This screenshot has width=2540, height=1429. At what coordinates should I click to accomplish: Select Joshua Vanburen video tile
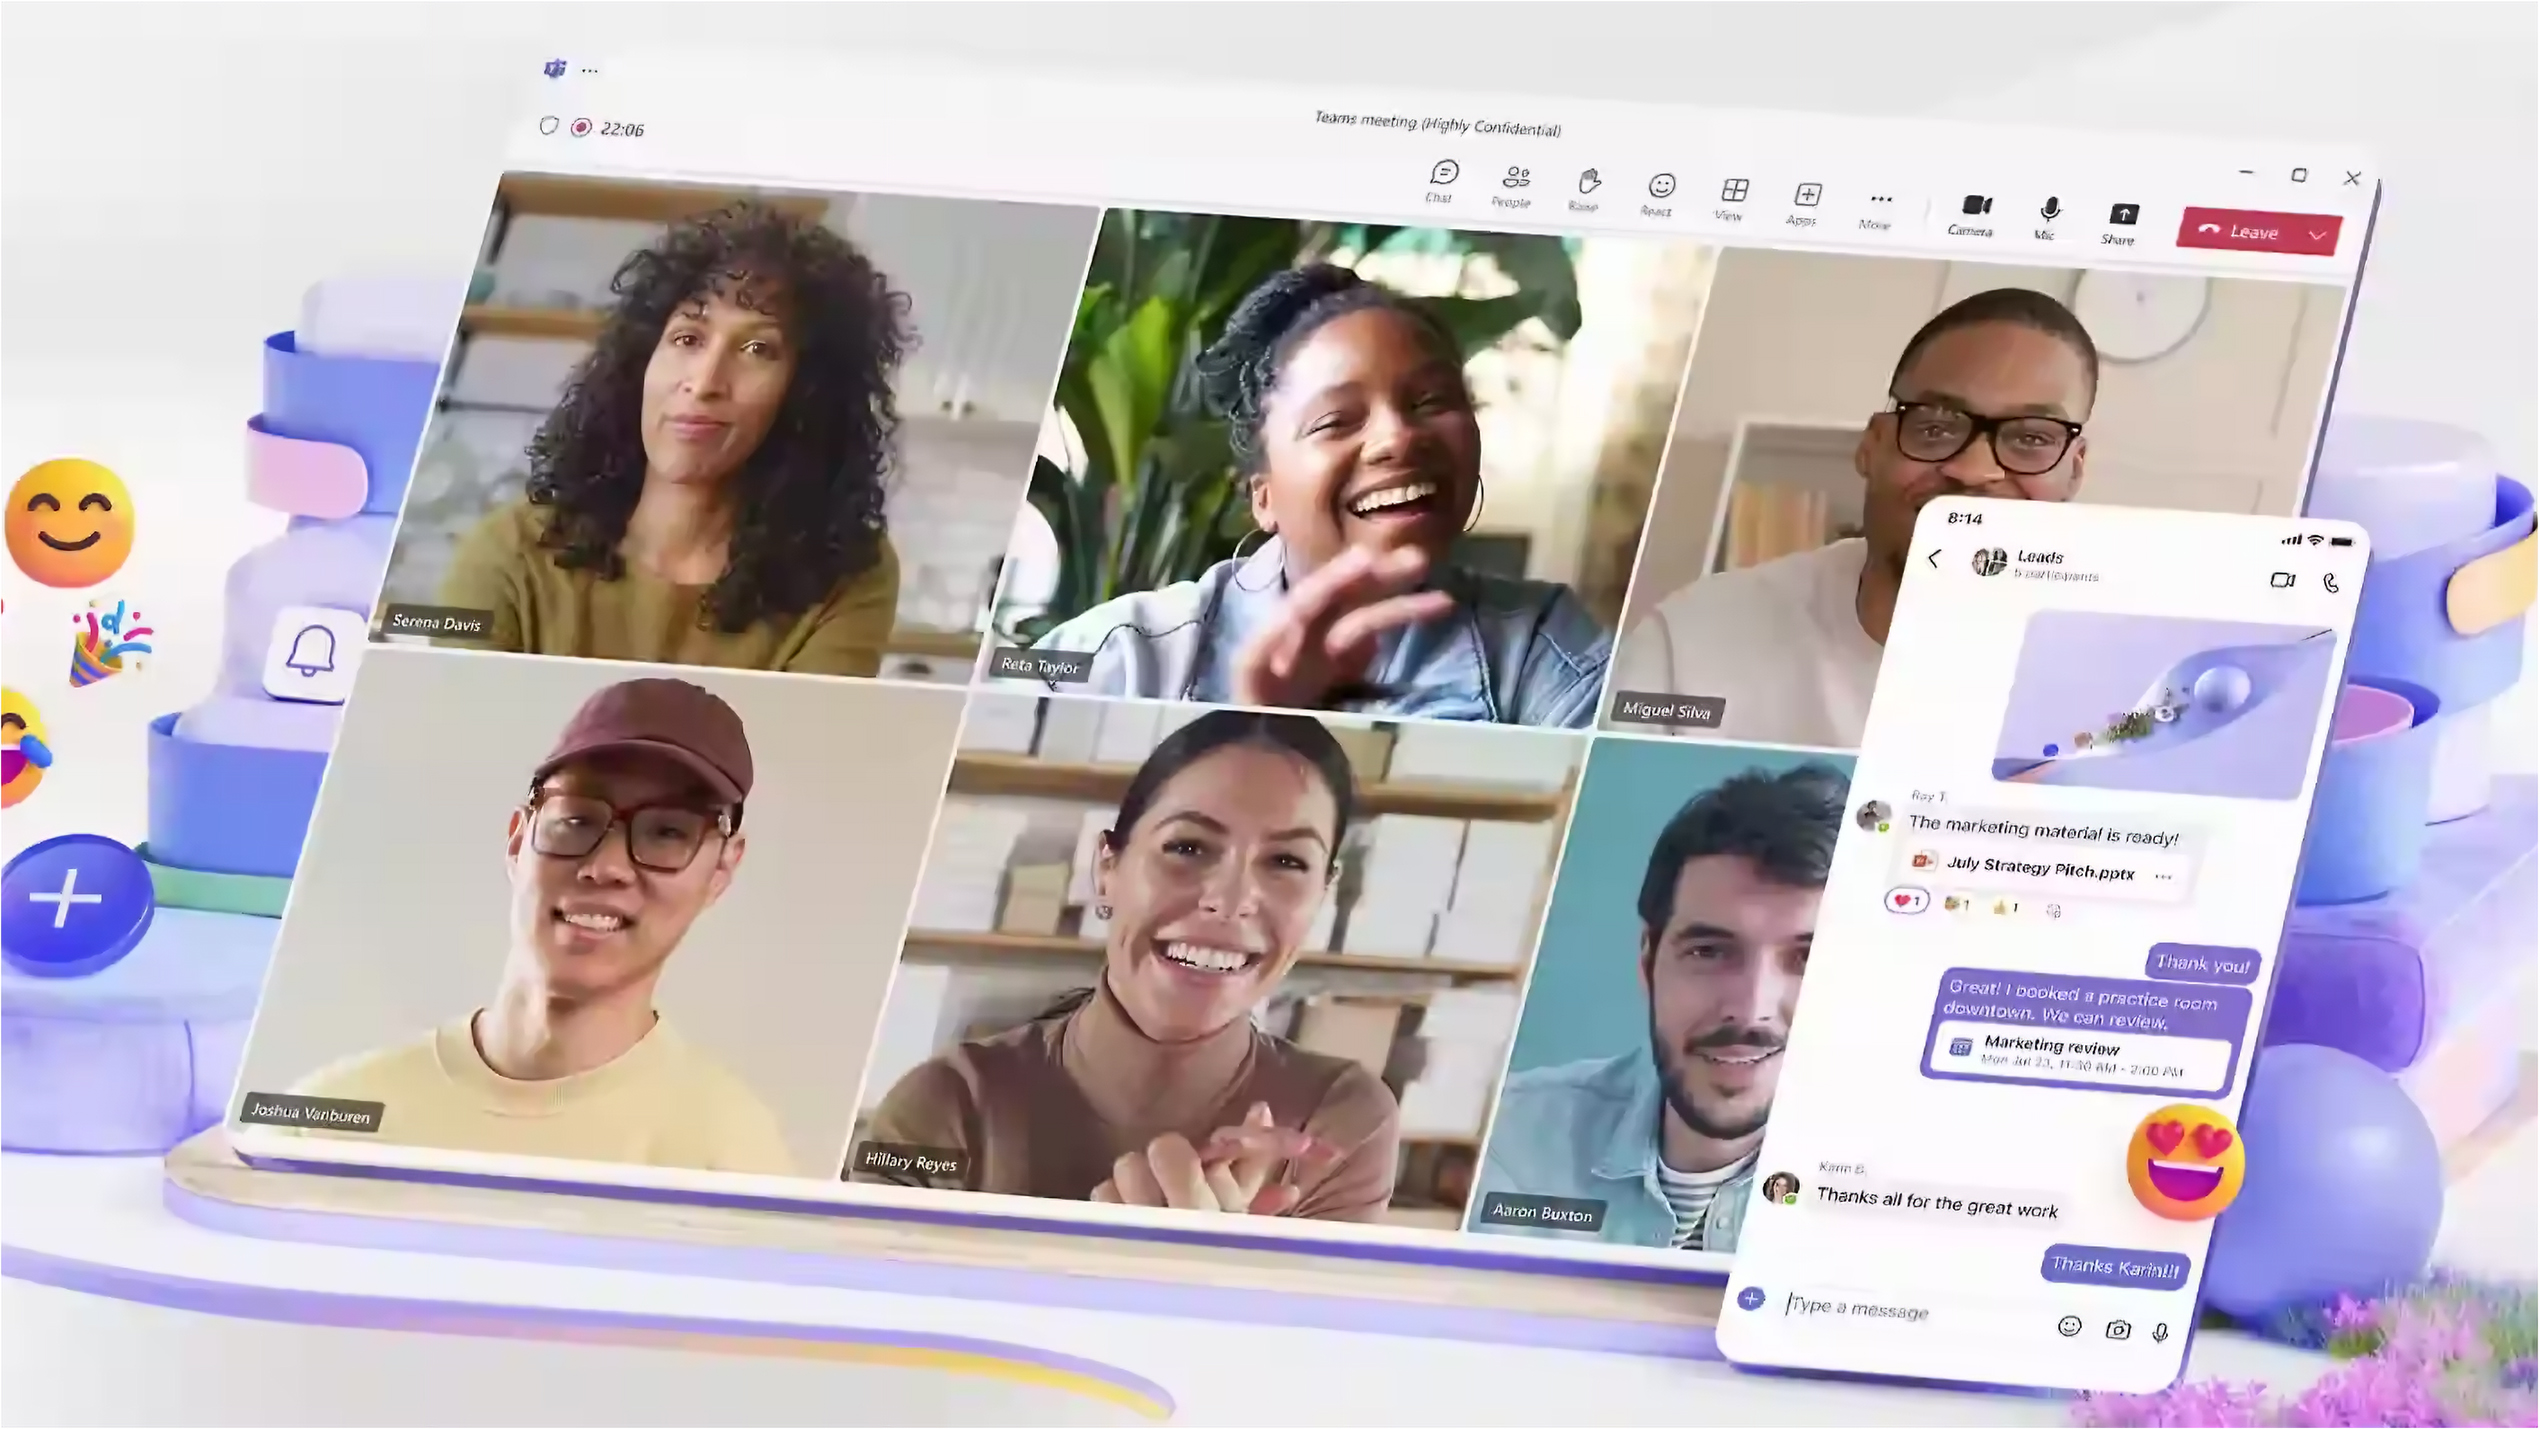(600, 910)
